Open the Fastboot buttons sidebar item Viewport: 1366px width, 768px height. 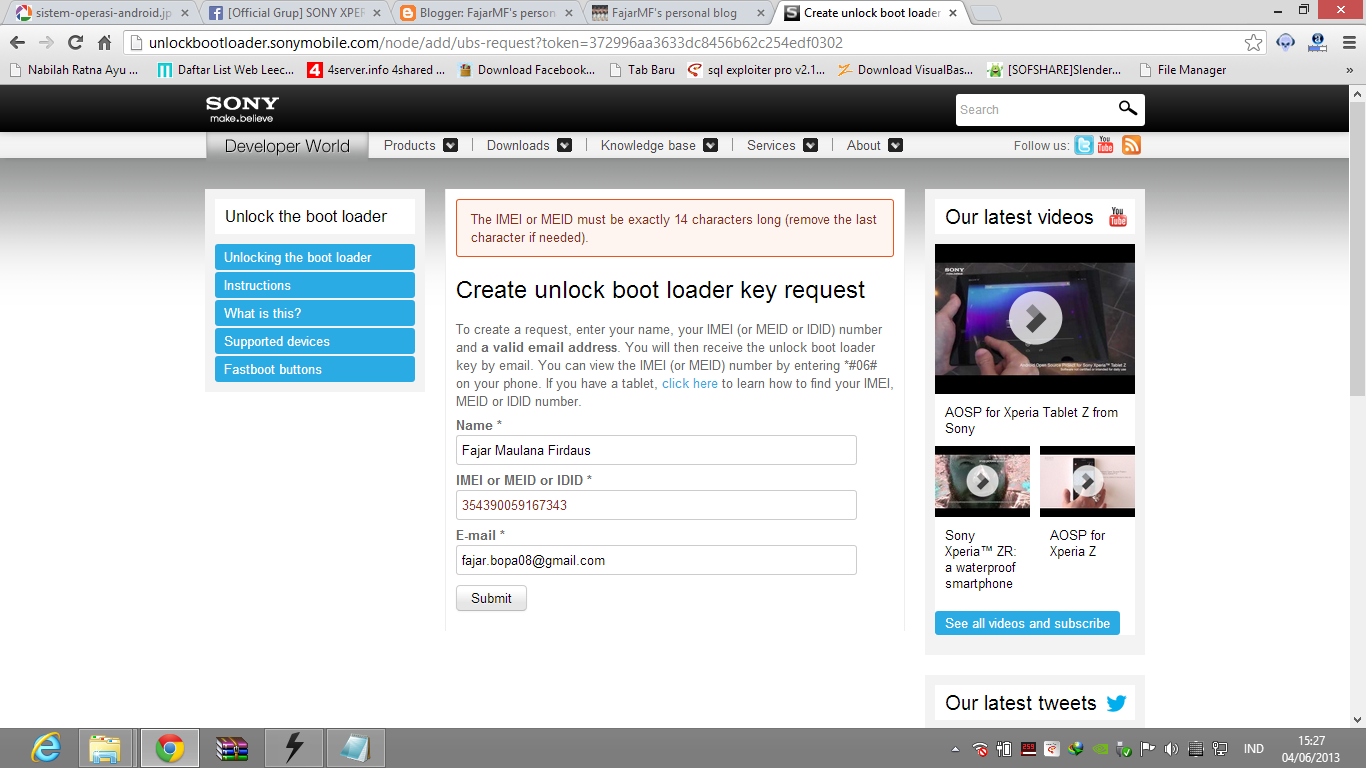(x=315, y=369)
